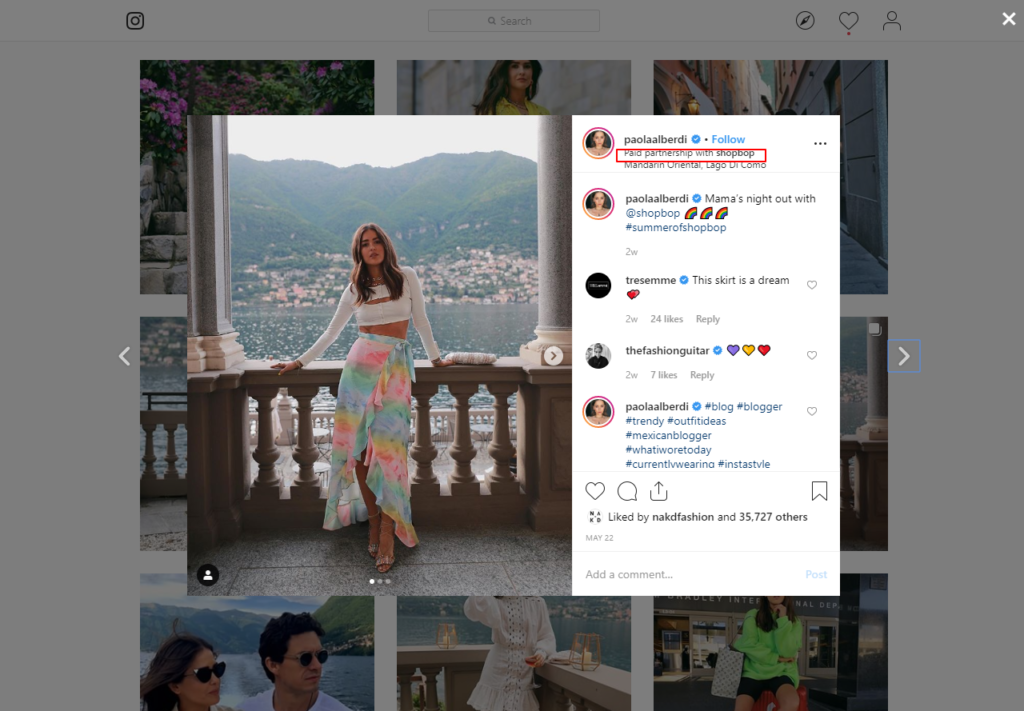Screen dimensions: 1024x711
Task: Close the post overlay with X
Action: click(x=1009, y=19)
